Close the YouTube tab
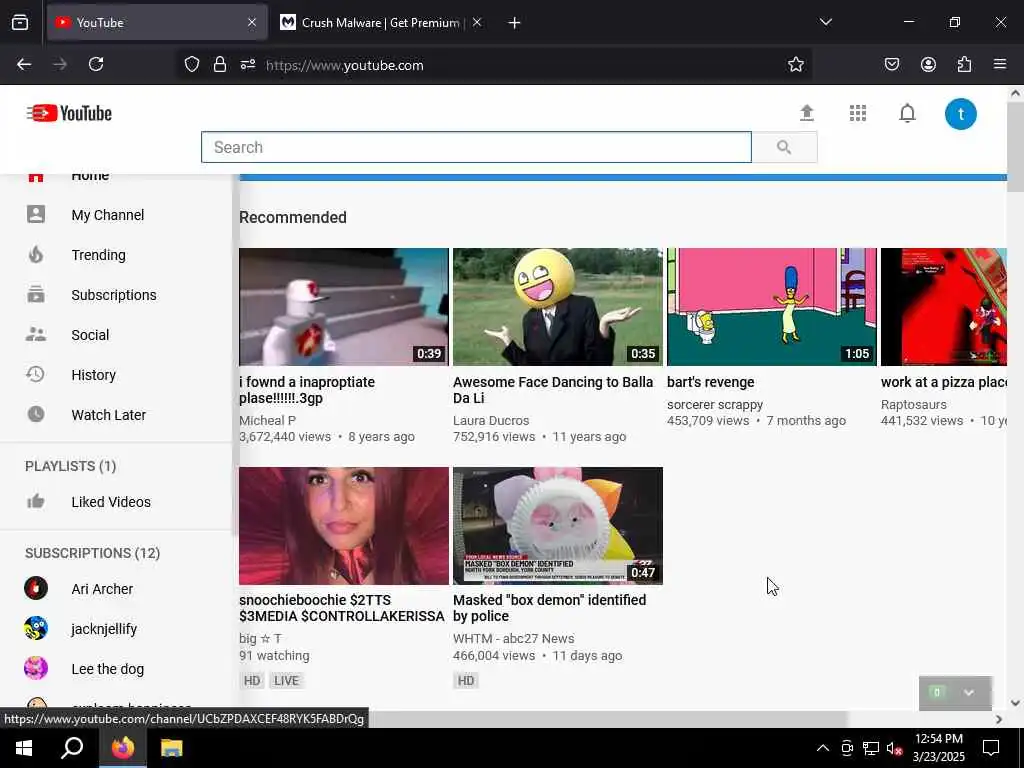Image resolution: width=1024 pixels, height=768 pixels. (x=252, y=23)
